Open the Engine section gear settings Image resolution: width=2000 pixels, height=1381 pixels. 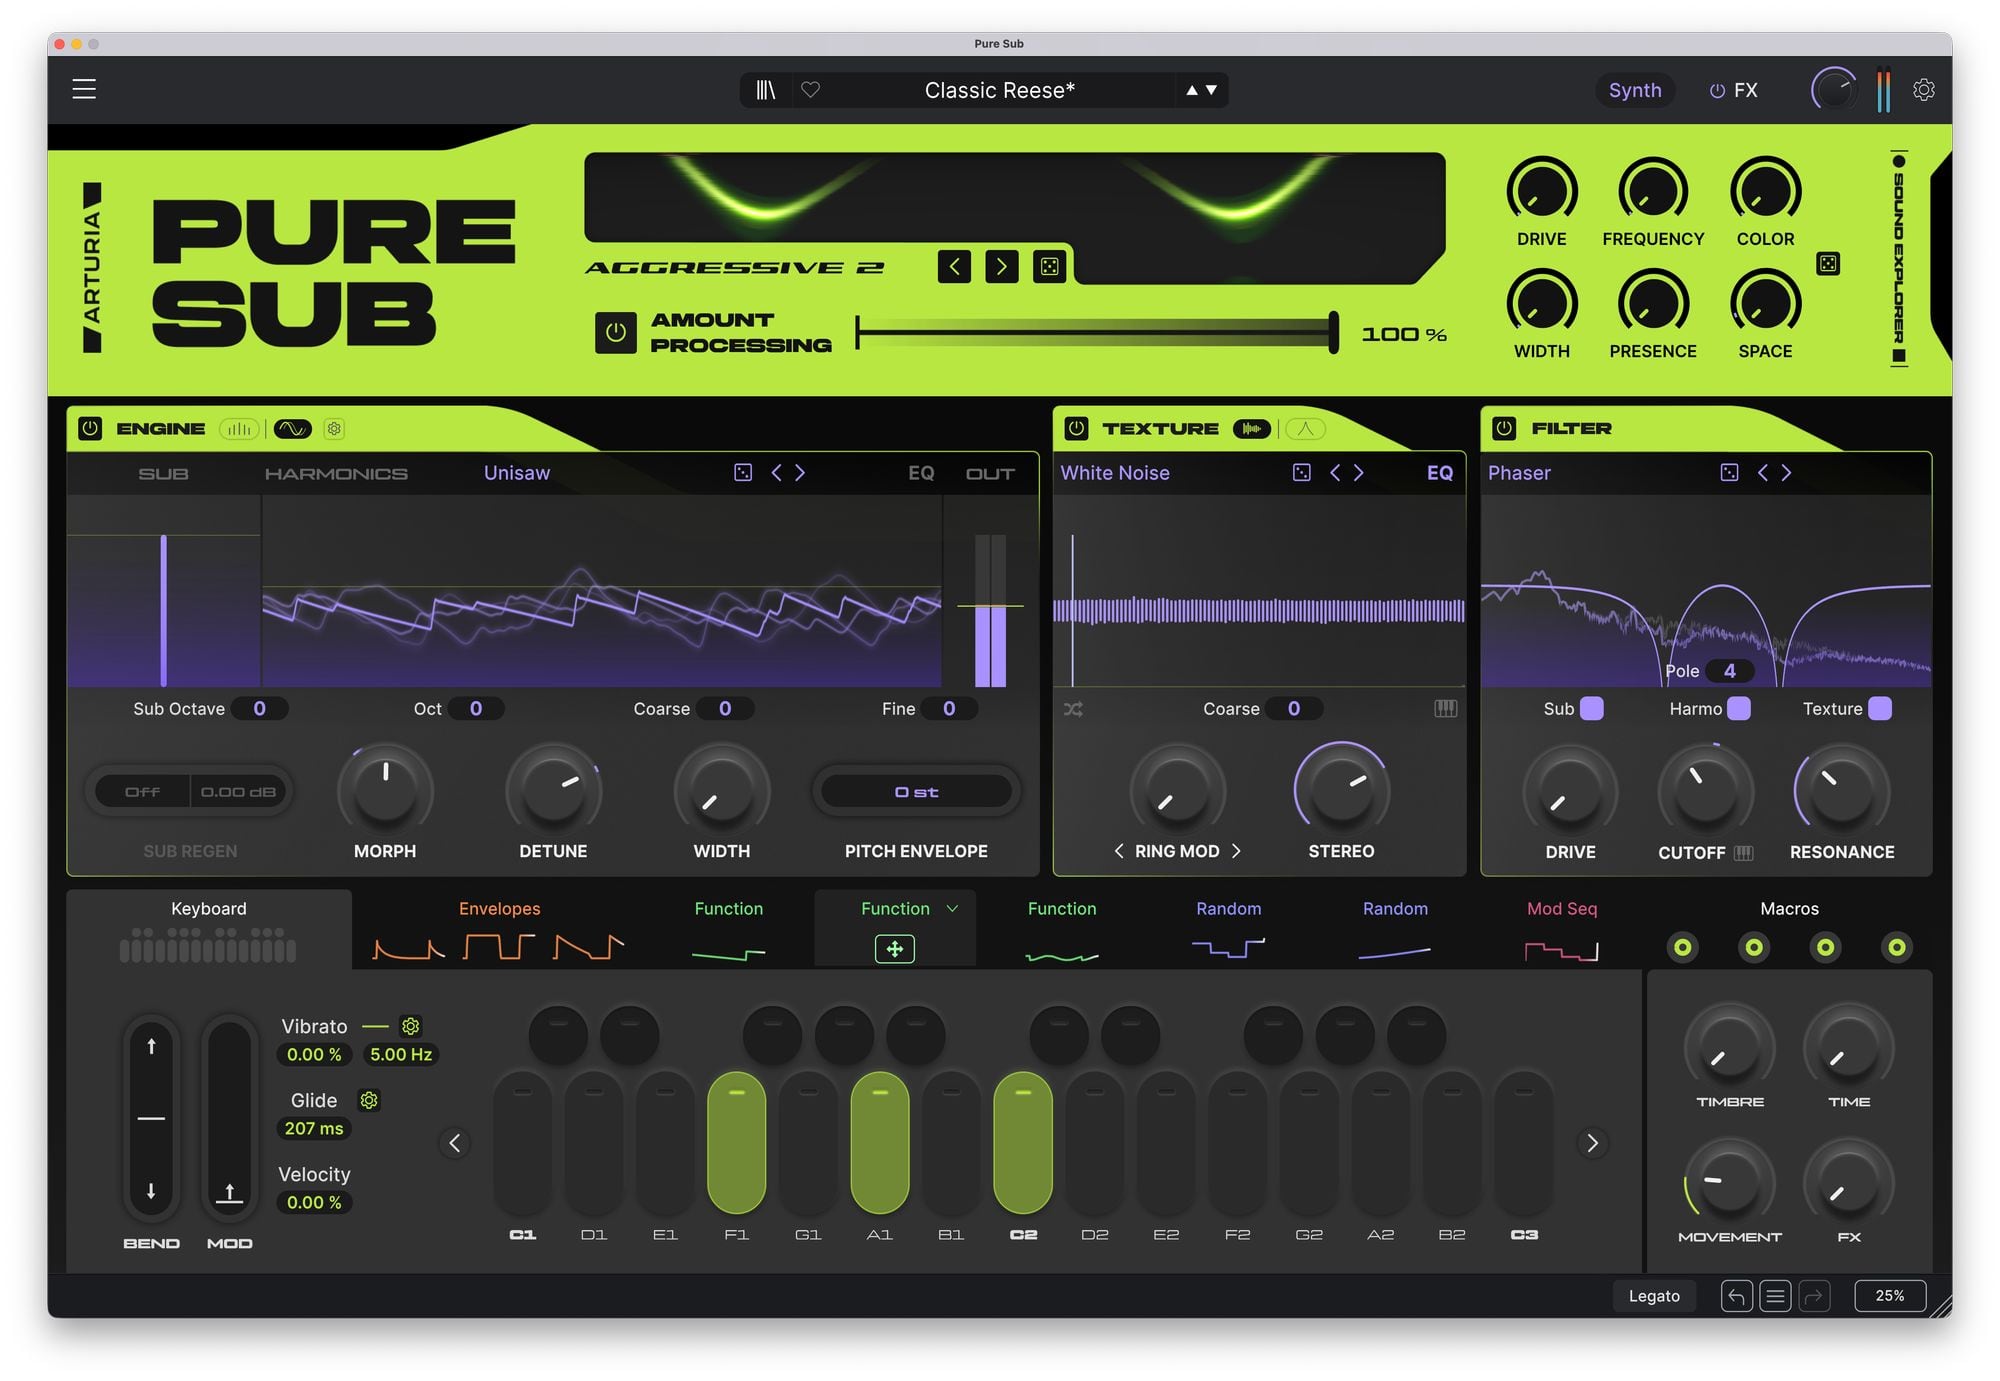(334, 429)
